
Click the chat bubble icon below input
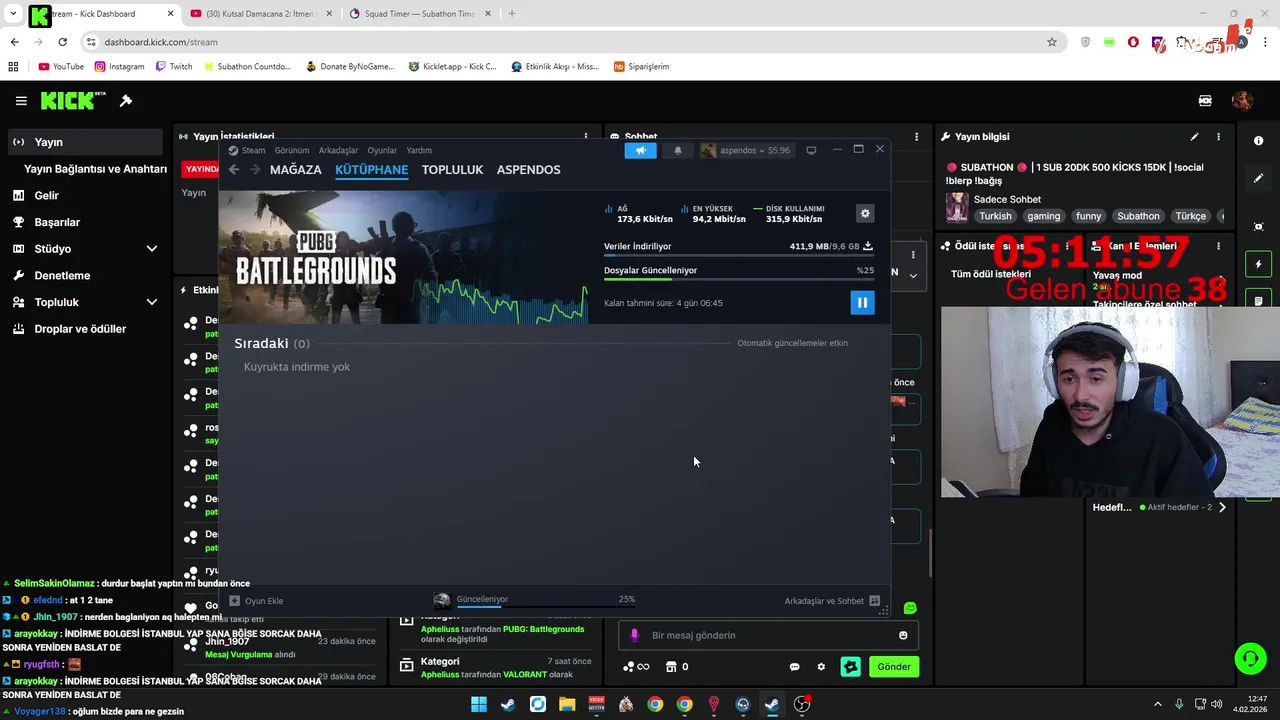pyautogui.click(x=794, y=667)
